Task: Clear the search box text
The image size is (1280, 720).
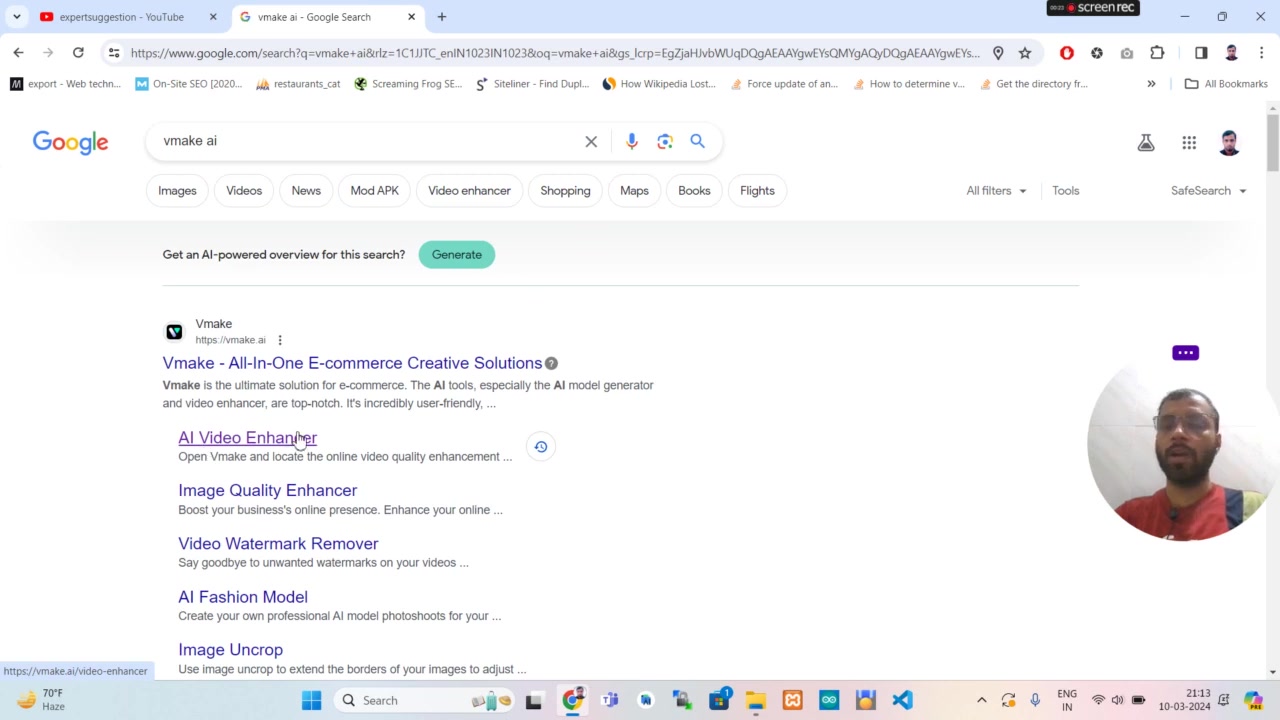Action: click(591, 142)
